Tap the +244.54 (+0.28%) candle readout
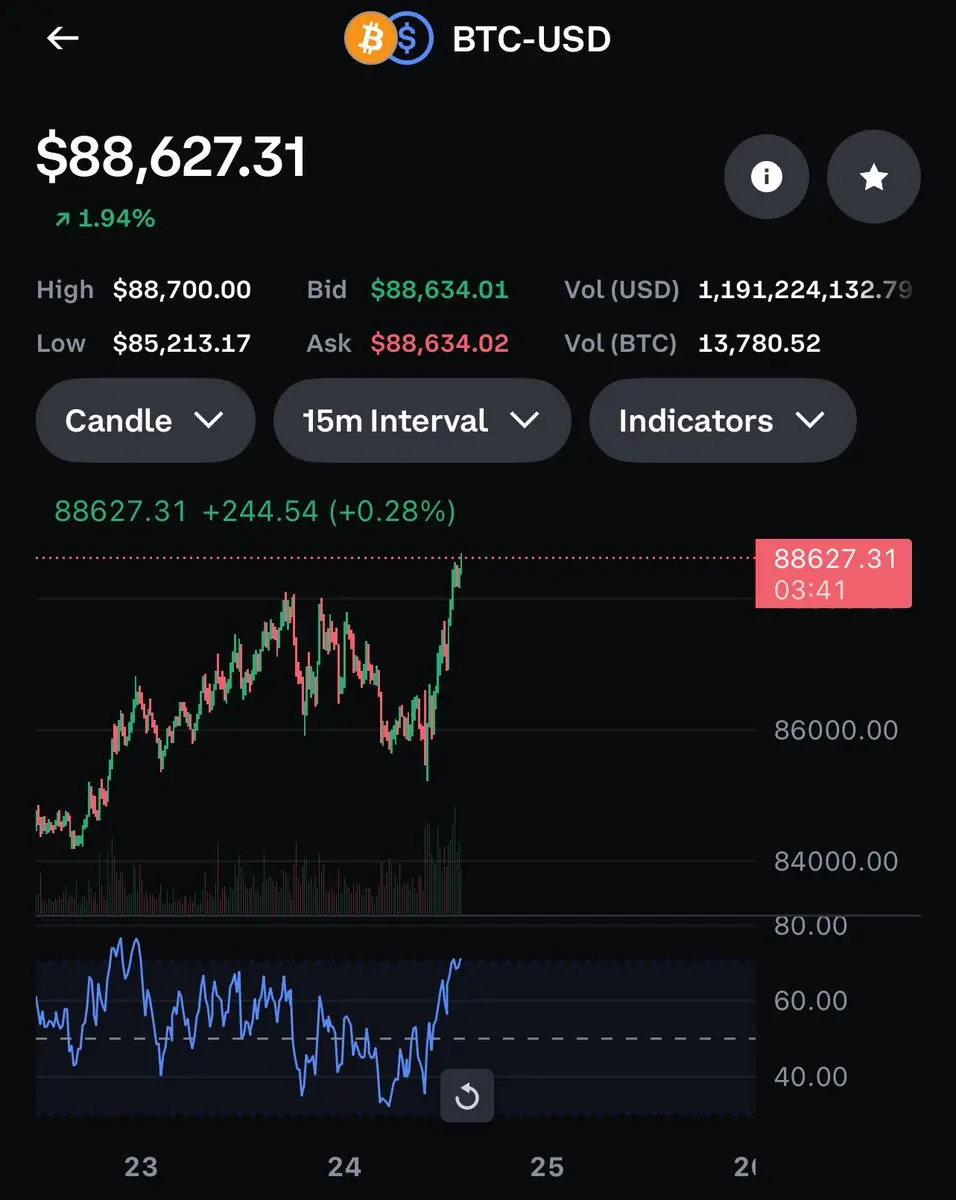This screenshot has height=1200, width=956. pyautogui.click(x=329, y=511)
